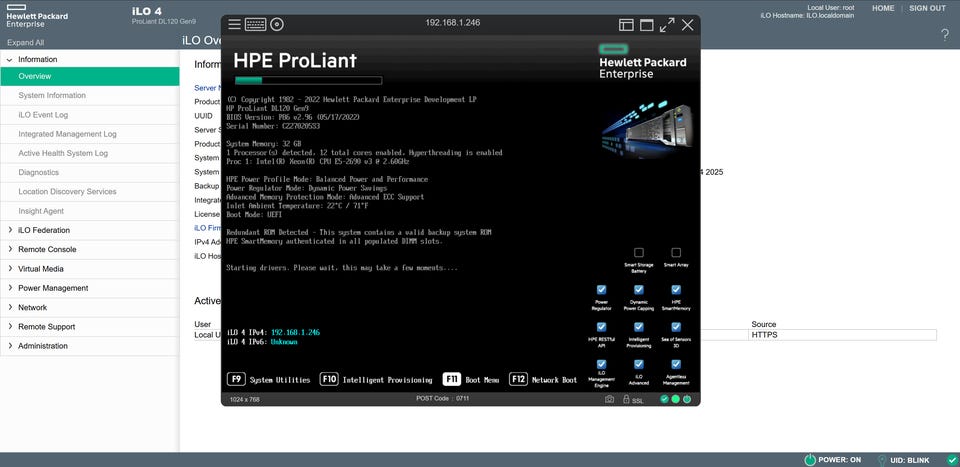Click the POWER: ON indicator icon
This screenshot has height=467, width=960.
pos(810,460)
